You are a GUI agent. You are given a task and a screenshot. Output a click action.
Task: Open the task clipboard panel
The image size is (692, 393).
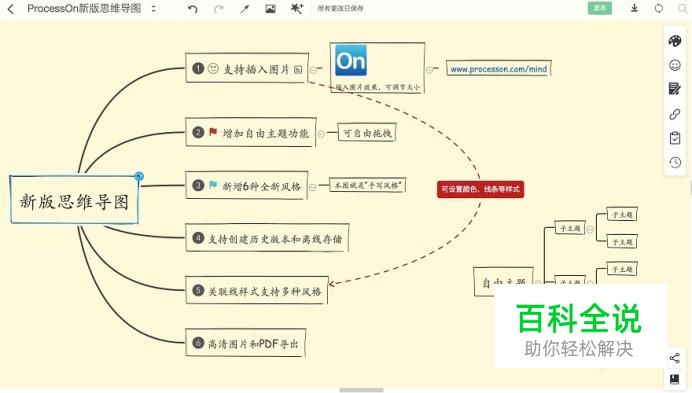pos(675,138)
